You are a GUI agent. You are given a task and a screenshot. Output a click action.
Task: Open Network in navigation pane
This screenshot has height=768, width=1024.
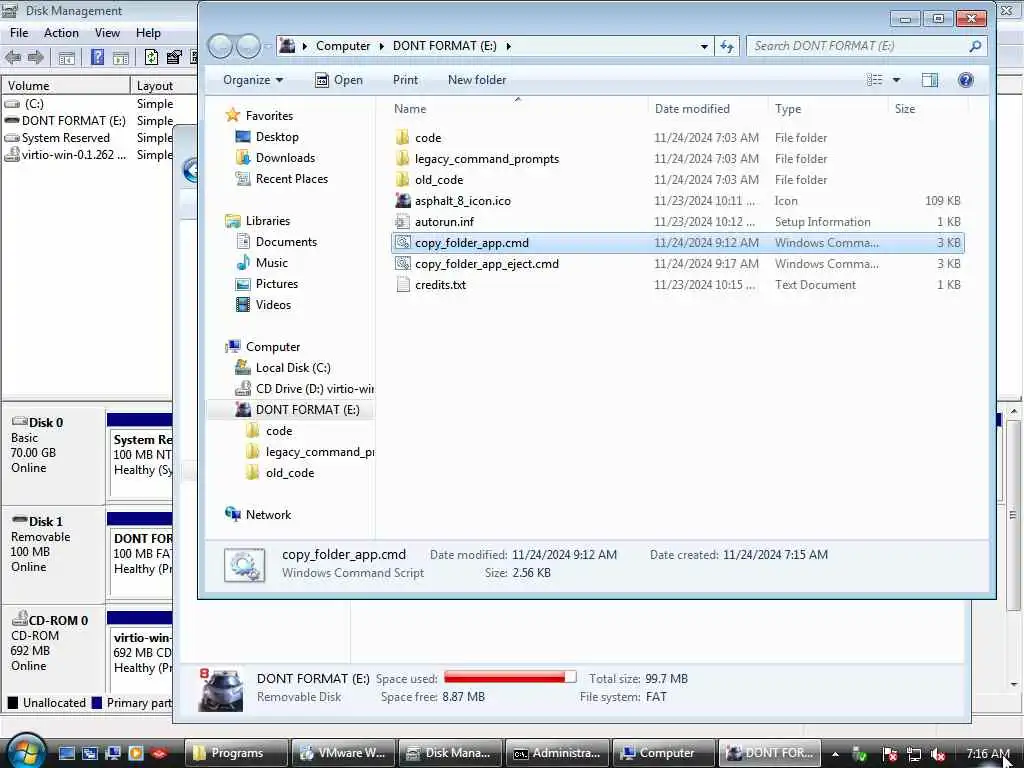pyautogui.click(x=268, y=515)
